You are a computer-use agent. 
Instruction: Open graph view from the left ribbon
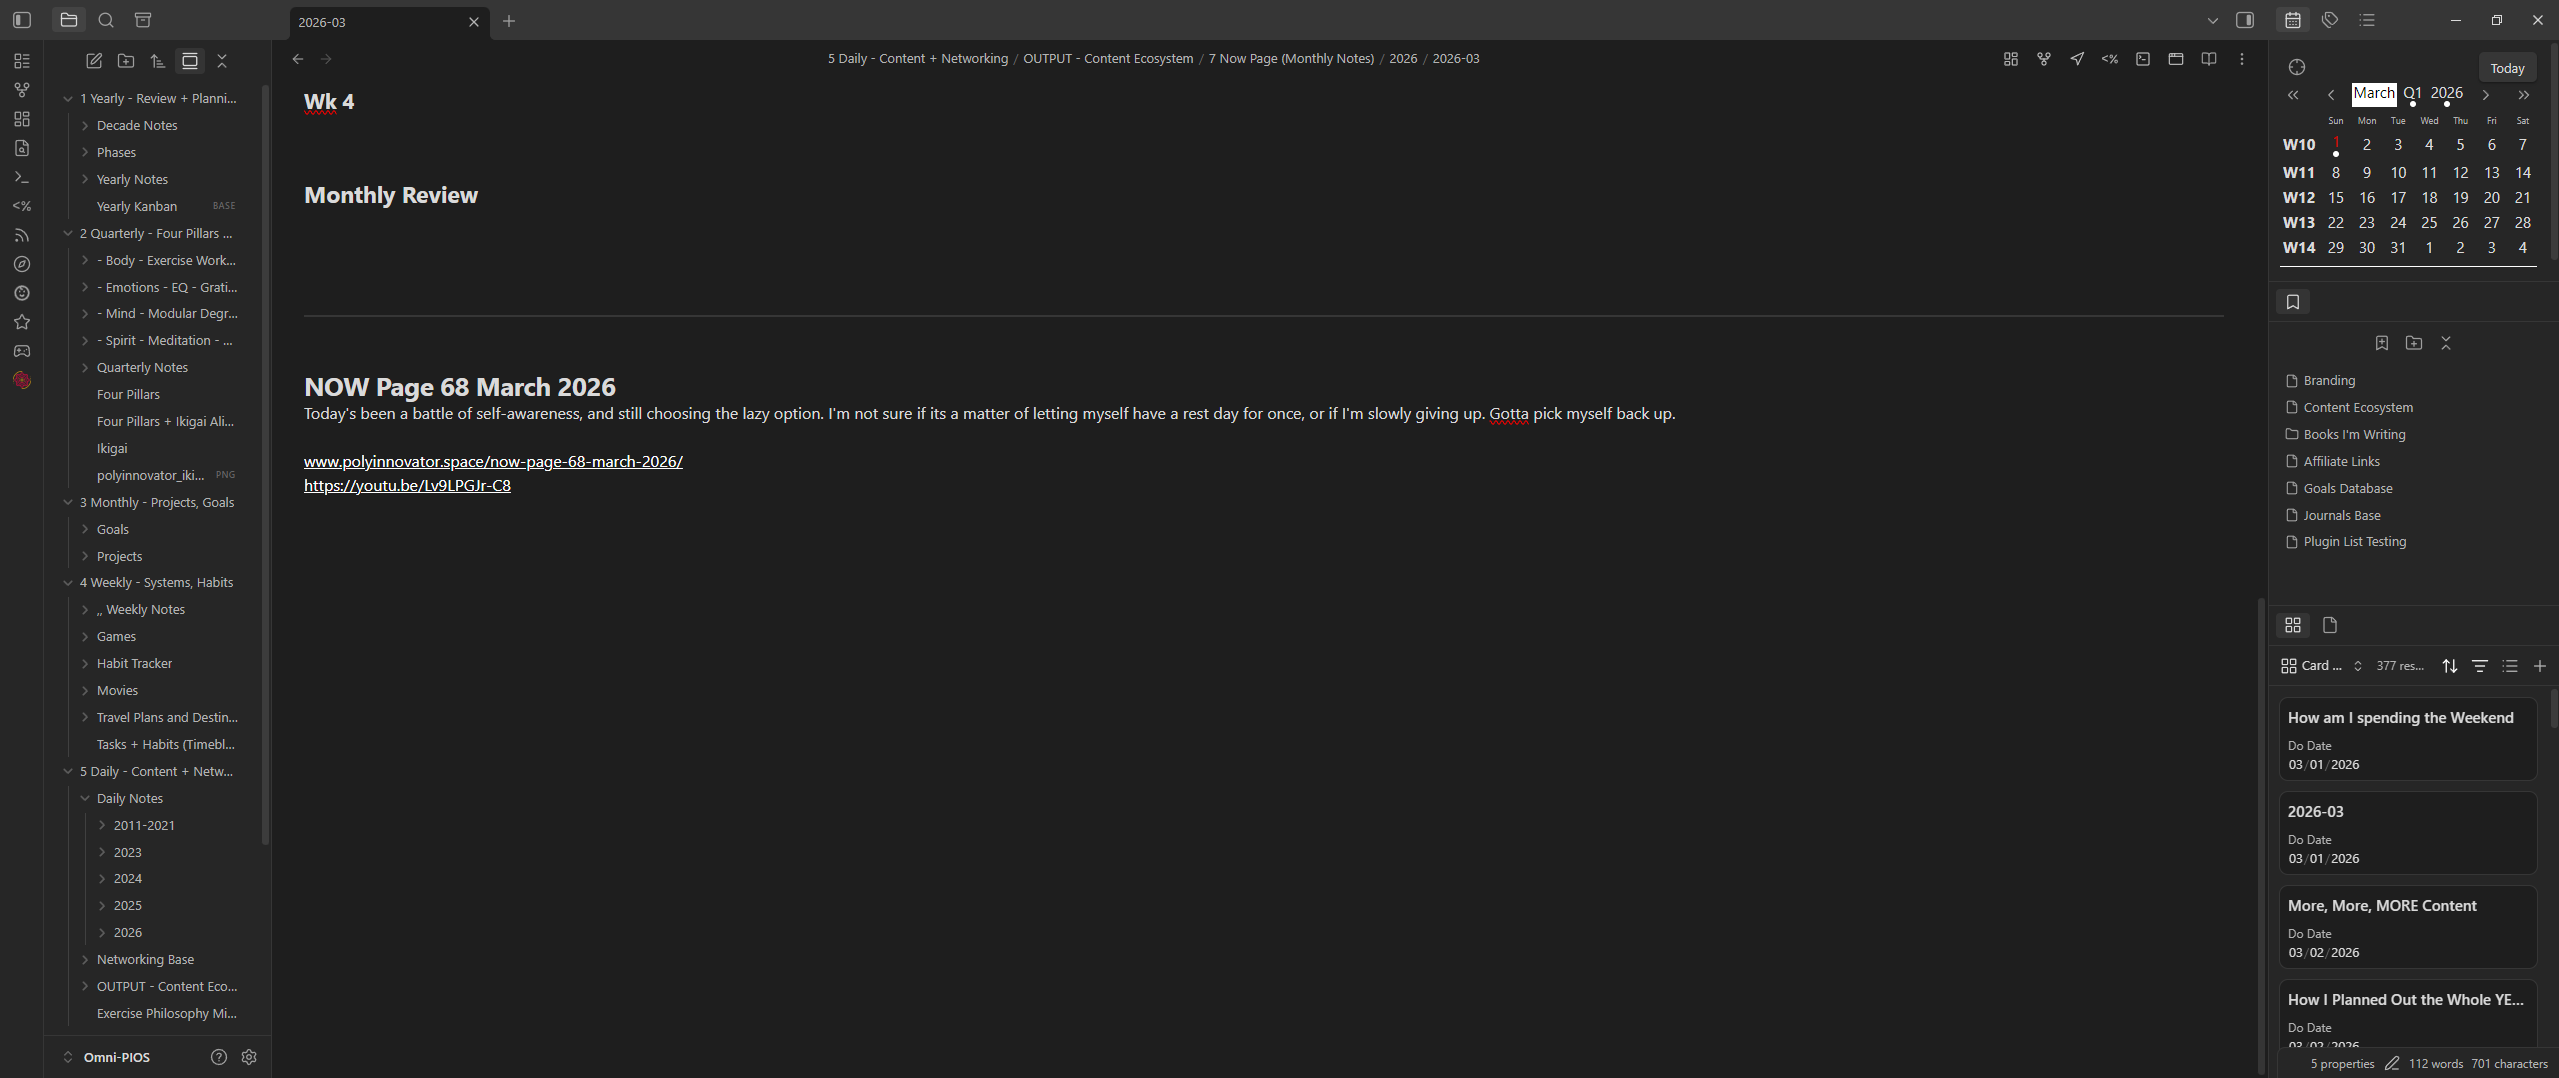coord(22,90)
